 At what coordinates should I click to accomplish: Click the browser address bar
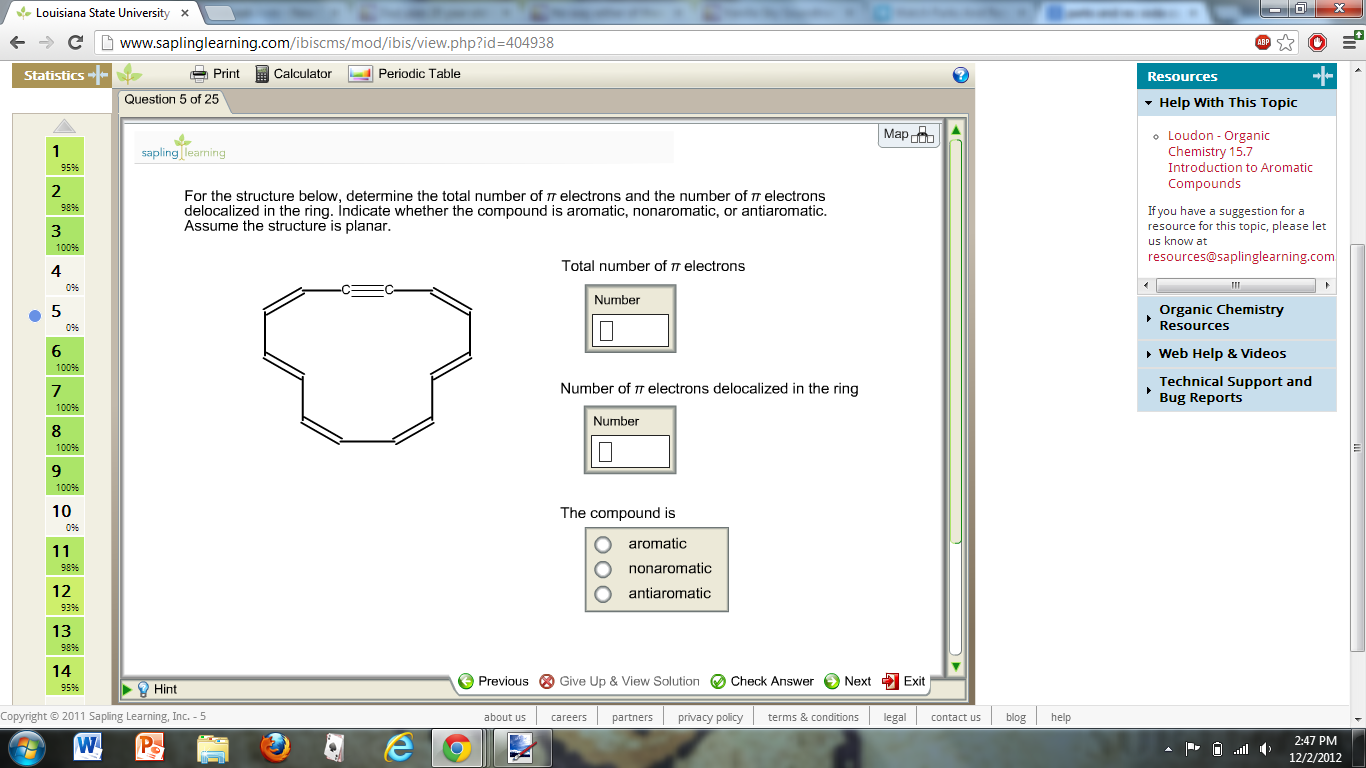(680, 43)
